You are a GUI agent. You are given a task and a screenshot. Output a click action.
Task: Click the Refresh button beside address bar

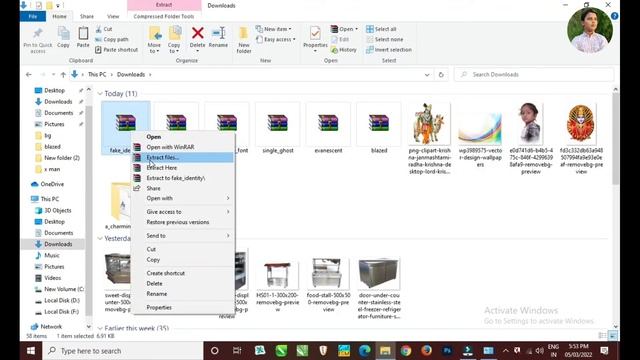tap(441, 75)
